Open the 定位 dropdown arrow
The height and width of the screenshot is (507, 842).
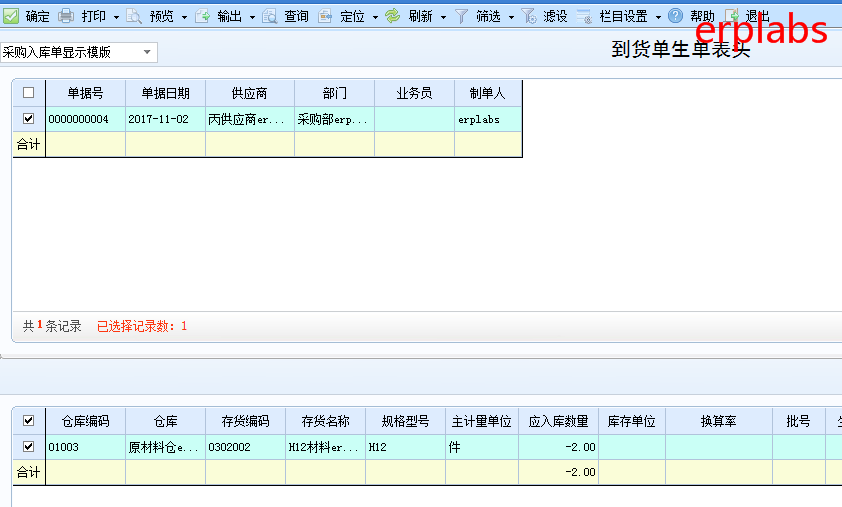(x=375, y=17)
